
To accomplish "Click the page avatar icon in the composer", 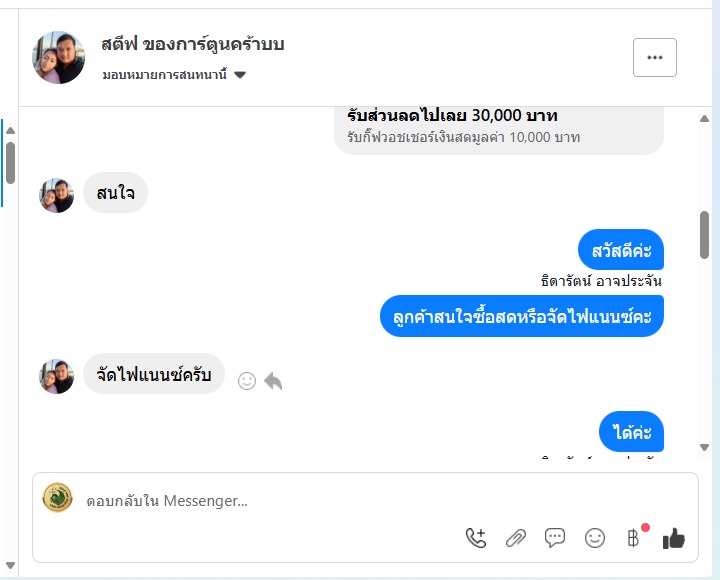I will click(x=57, y=498).
